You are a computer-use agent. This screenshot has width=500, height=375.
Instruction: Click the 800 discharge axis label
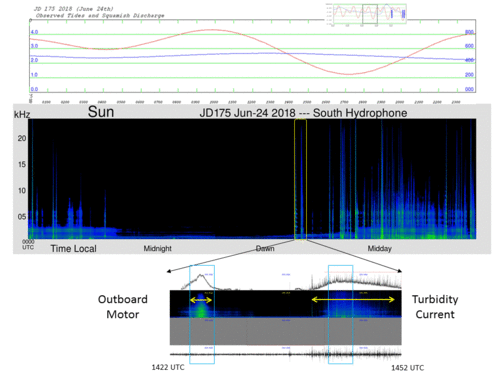coord(469,32)
